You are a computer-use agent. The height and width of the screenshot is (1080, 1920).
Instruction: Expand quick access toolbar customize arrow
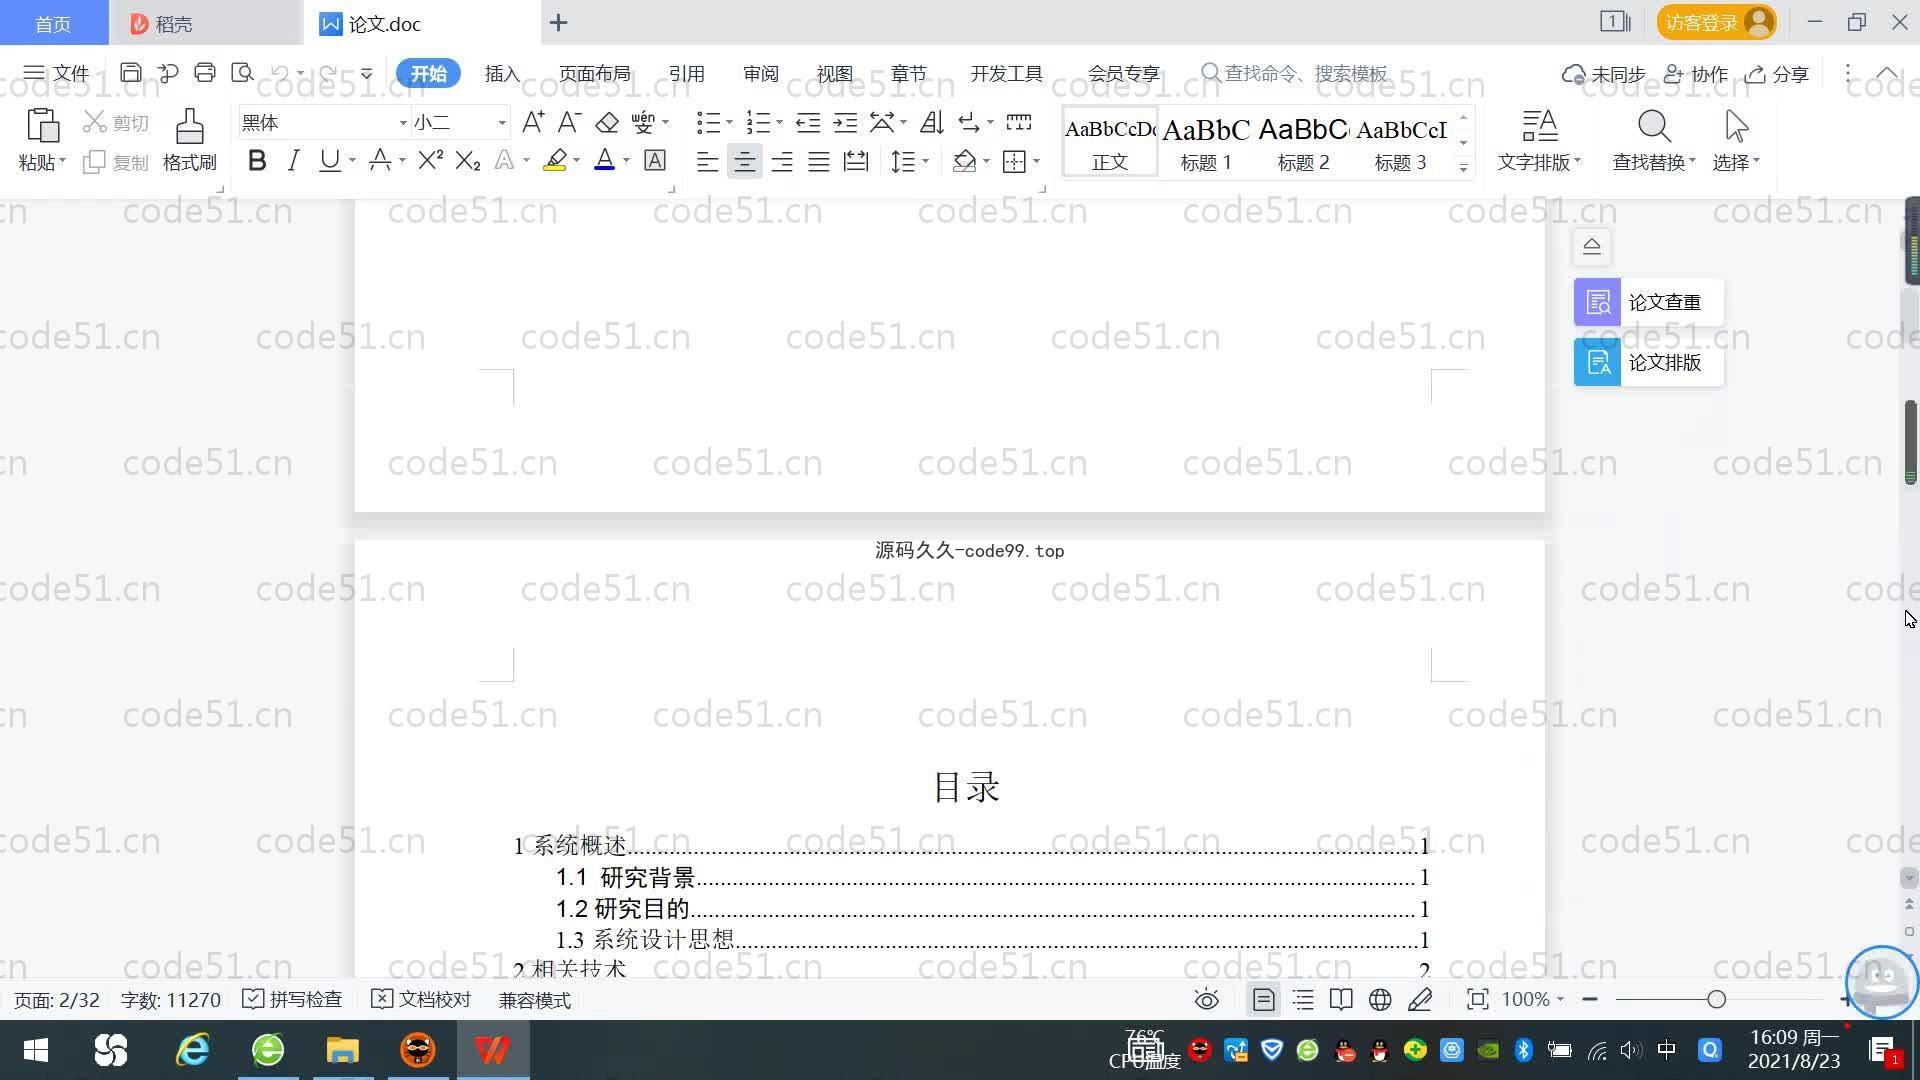(366, 73)
